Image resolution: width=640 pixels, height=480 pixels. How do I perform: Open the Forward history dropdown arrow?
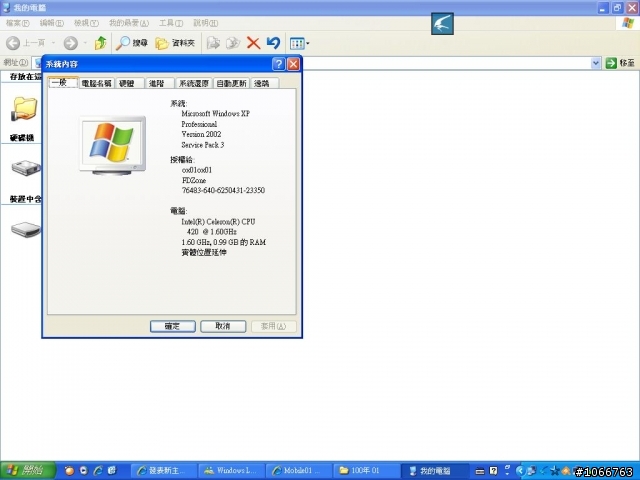(x=85, y=43)
